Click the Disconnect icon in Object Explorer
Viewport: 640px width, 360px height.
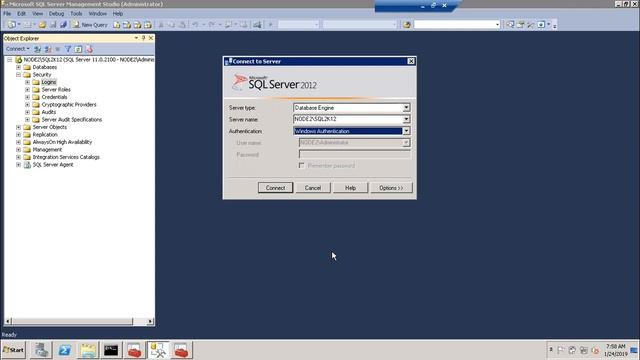pos(48,49)
